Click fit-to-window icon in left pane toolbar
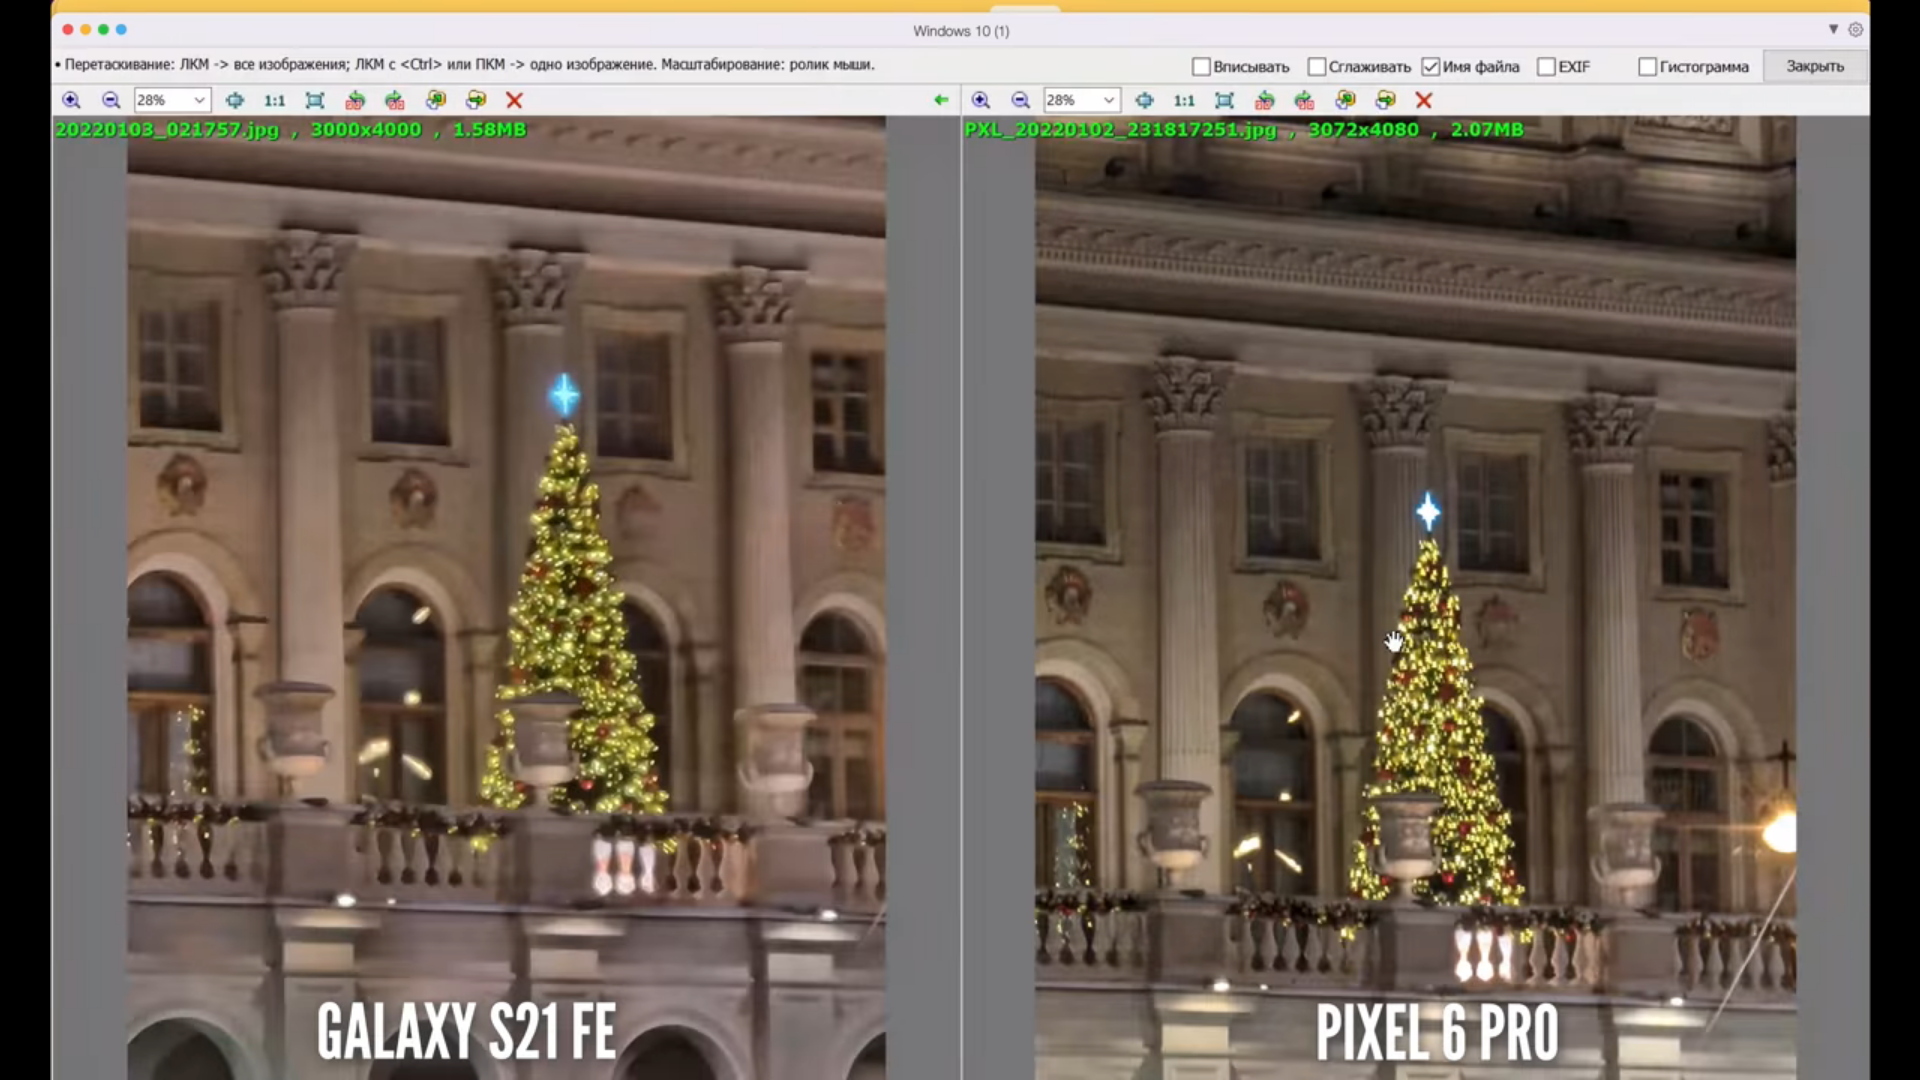This screenshot has height=1080, width=1920. click(314, 100)
